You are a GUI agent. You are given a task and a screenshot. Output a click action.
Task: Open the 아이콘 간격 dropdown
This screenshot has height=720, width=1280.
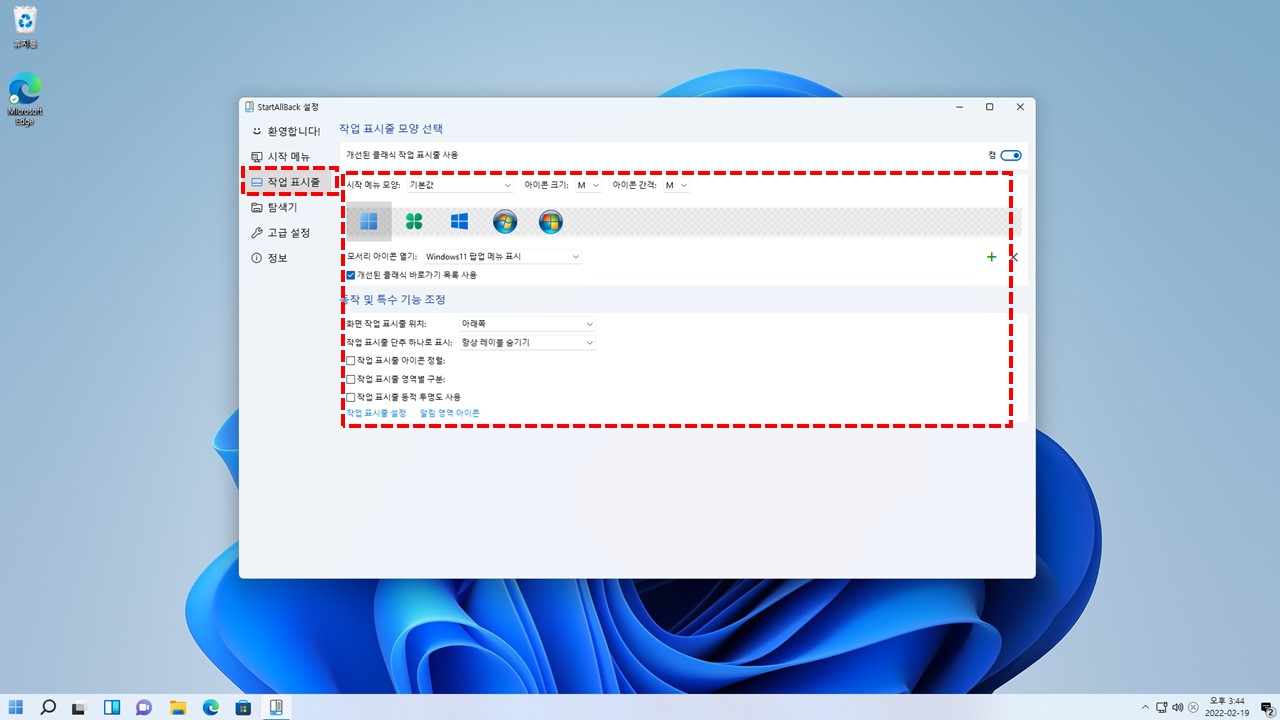[x=676, y=185]
